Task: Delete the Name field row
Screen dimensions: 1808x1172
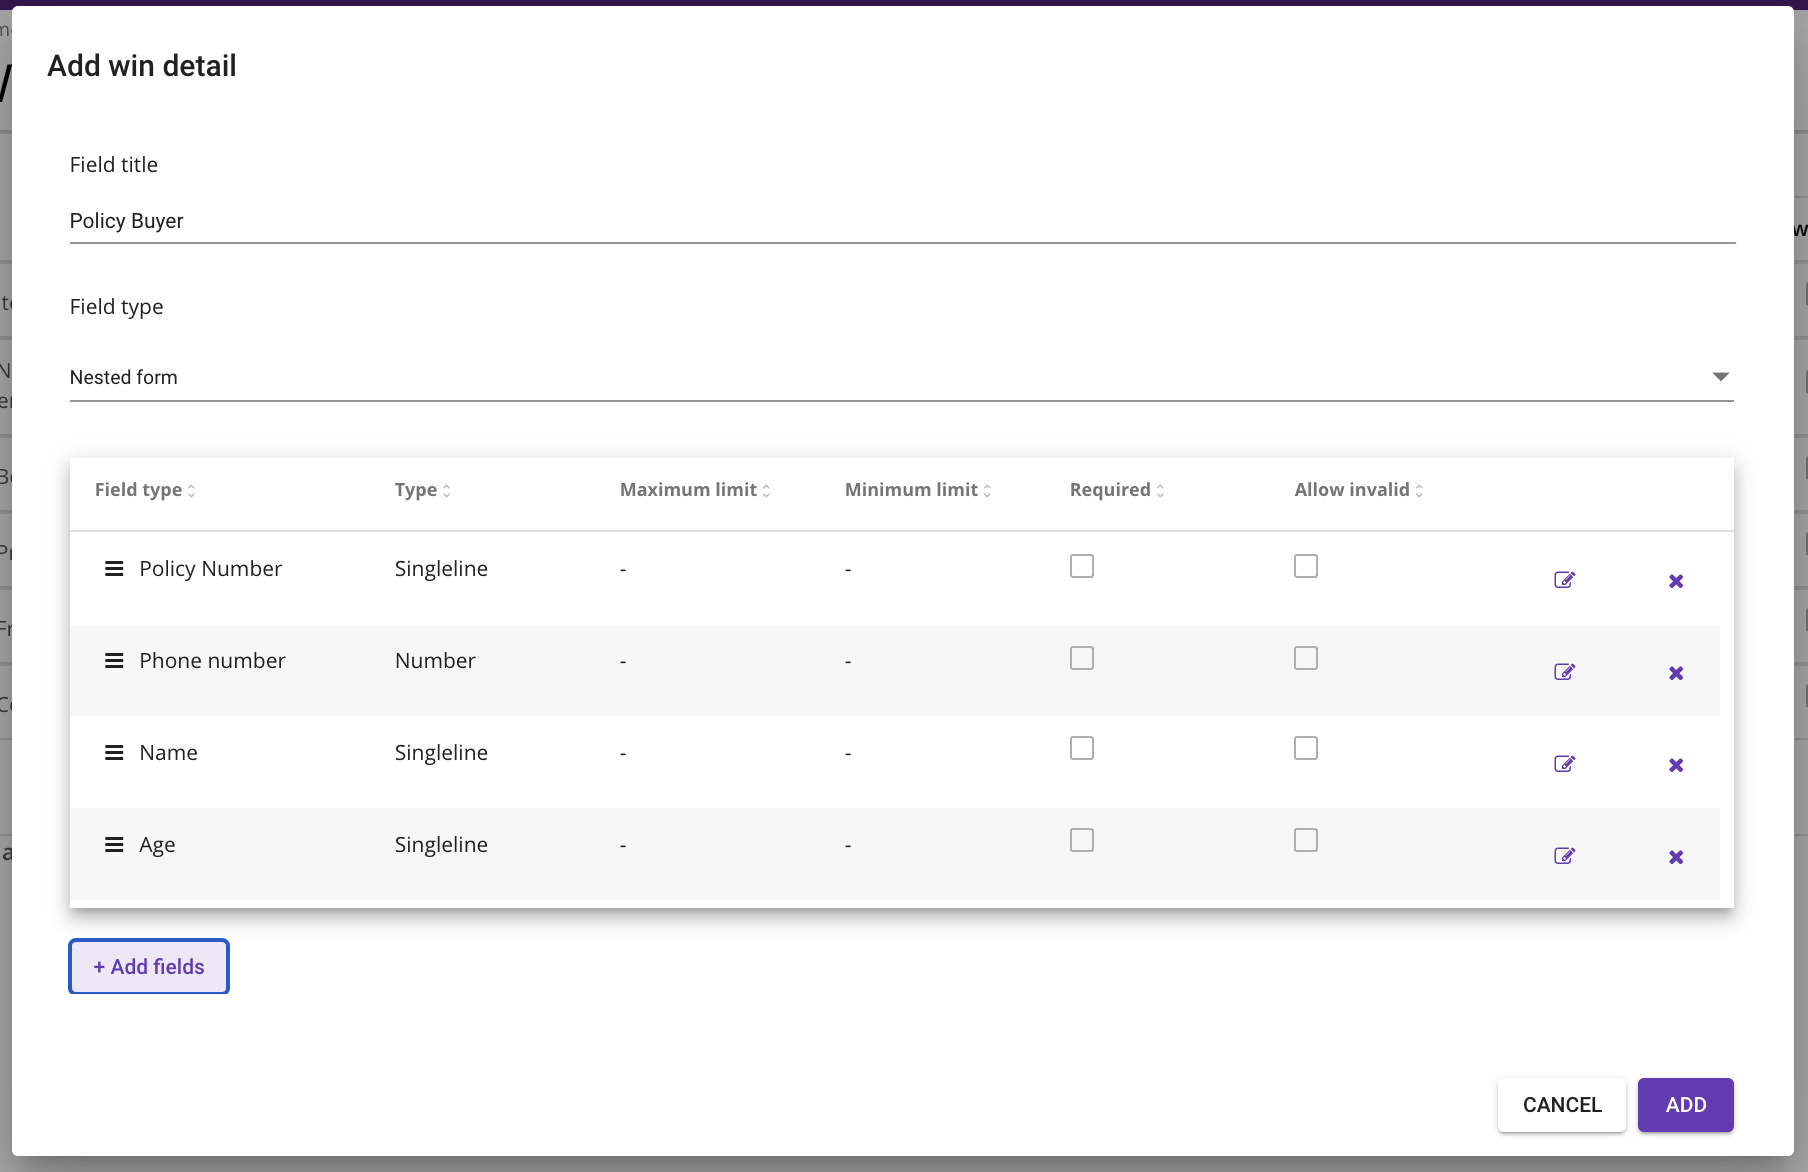Action: coord(1676,765)
